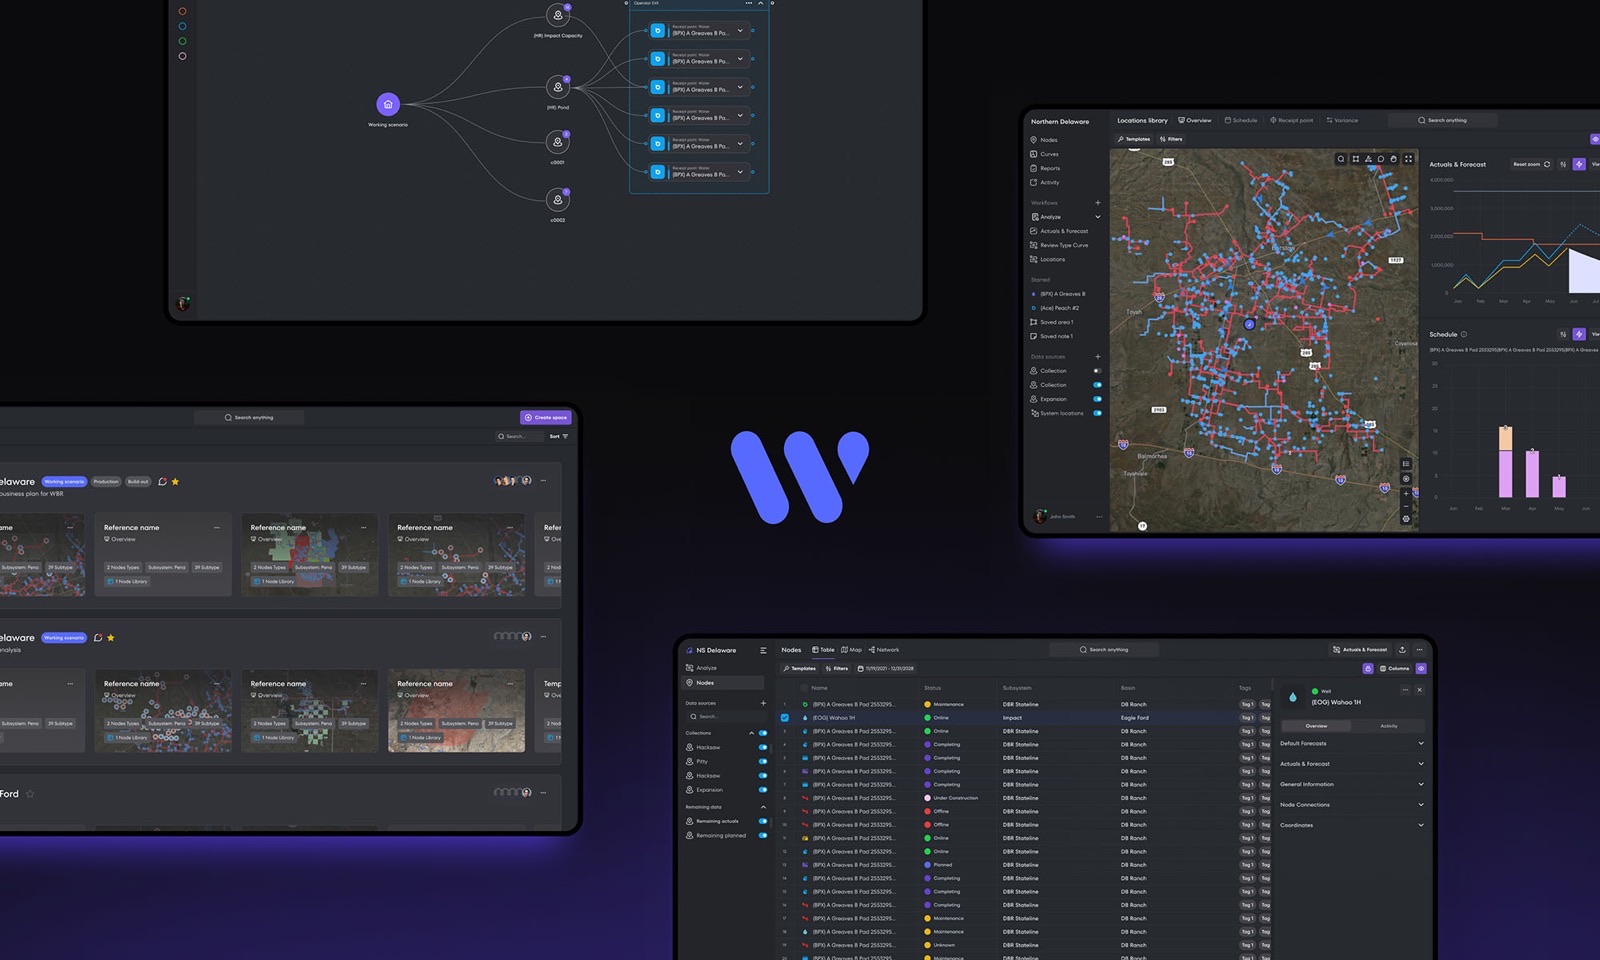Open Filters in the nodes table toolbar
1600x960 pixels.
pos(837,668)
